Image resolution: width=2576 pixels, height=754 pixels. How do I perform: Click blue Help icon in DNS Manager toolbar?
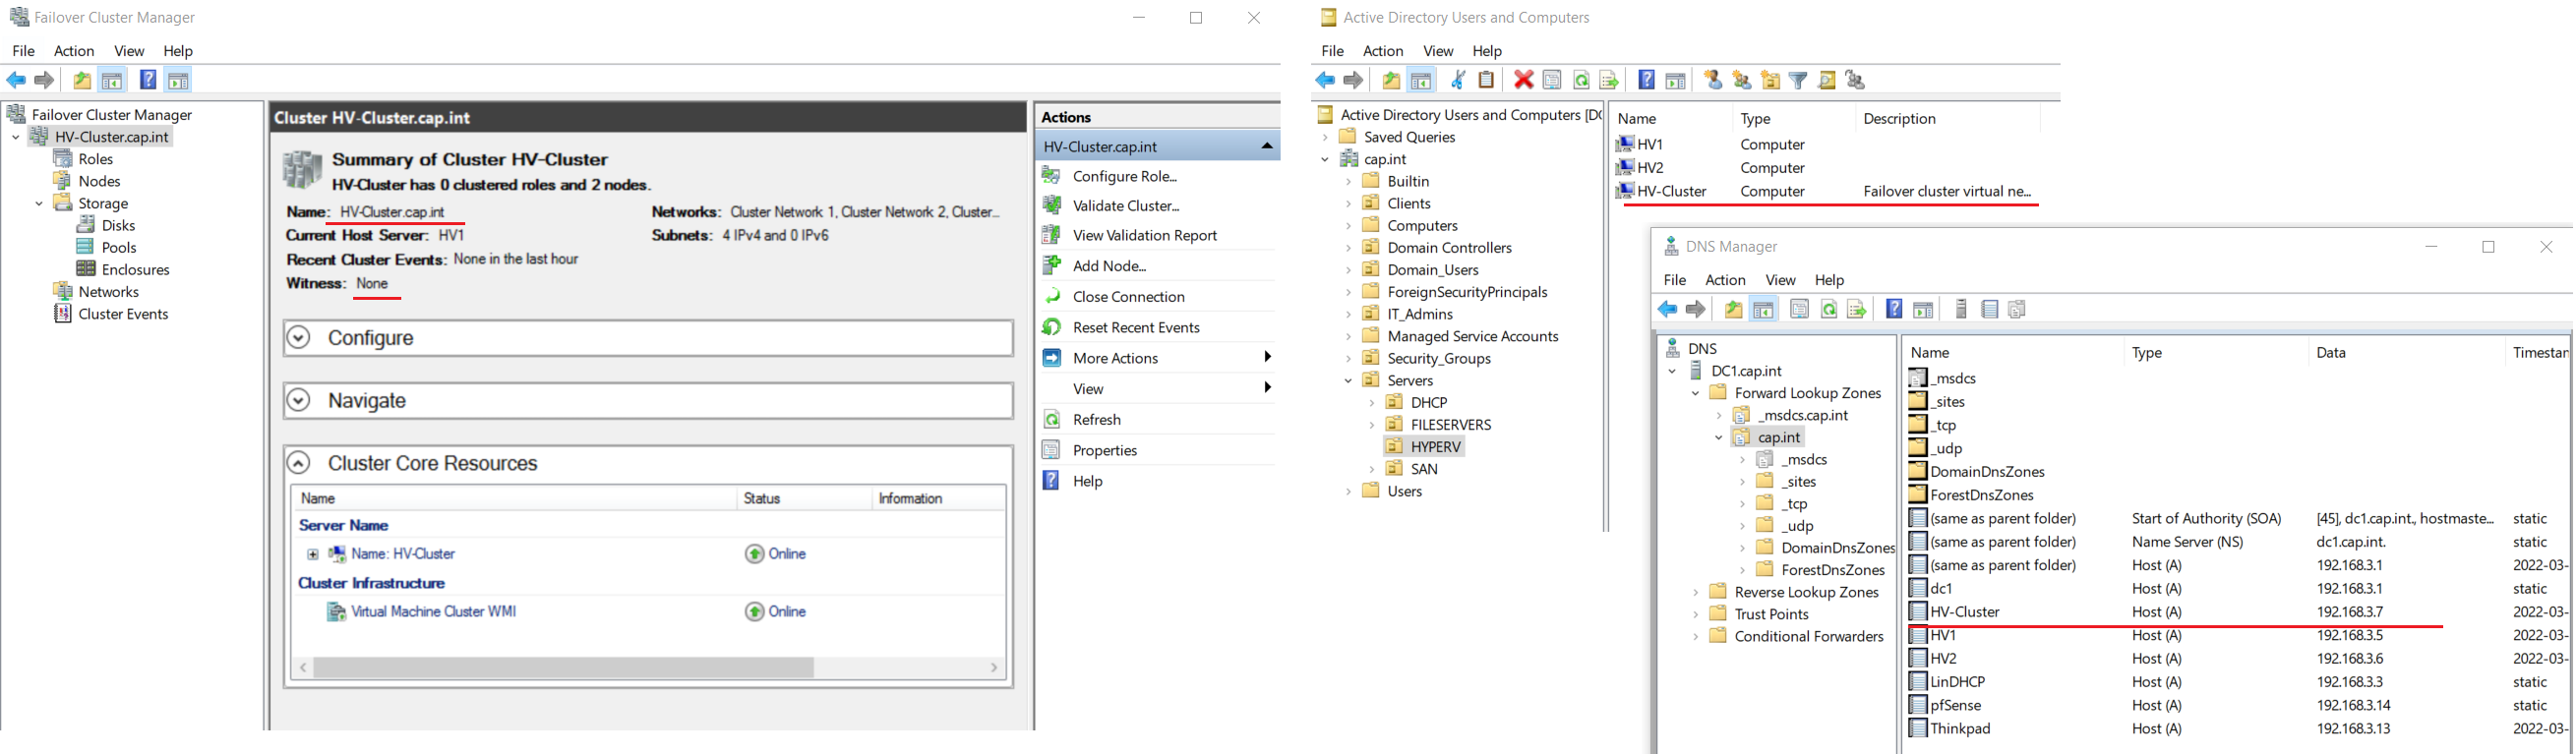[1894, 309]
